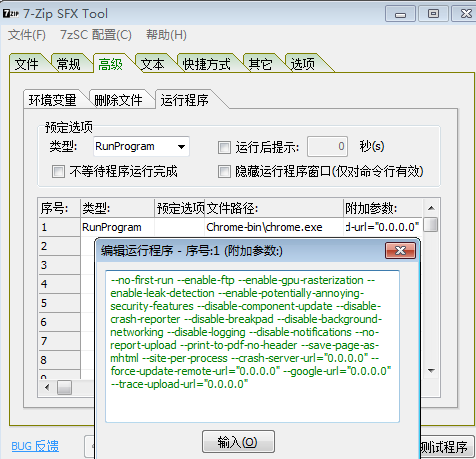Switch to the 文件 tab
This screenshot has height=459, width=476.
tap(27, 64)
